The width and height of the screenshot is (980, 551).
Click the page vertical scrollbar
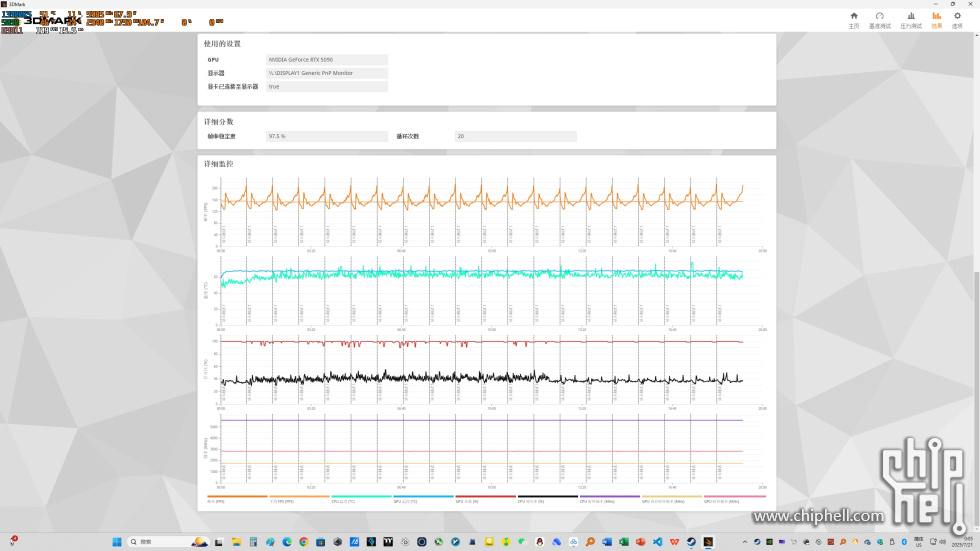[x=976, y=397]
